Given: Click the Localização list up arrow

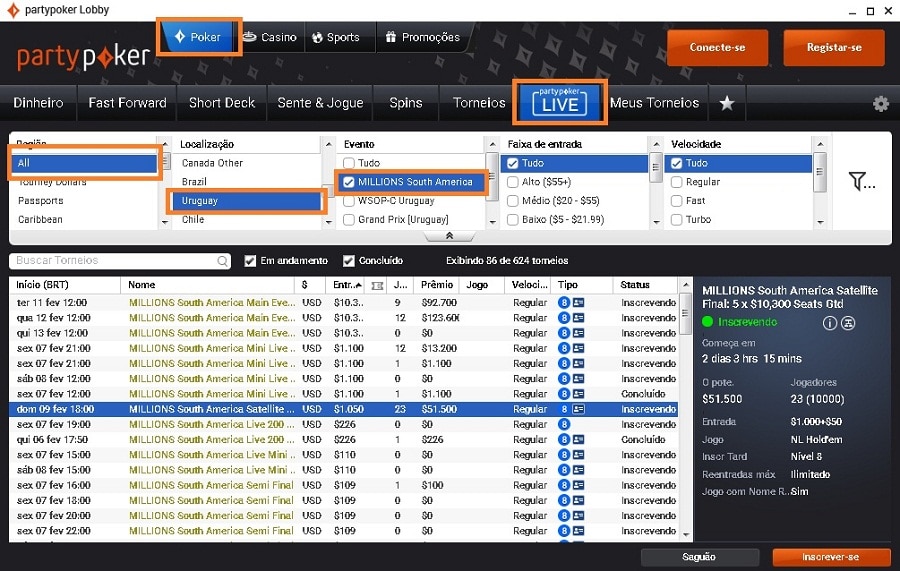Looking at the screenshot, I should tap(329, 144).
